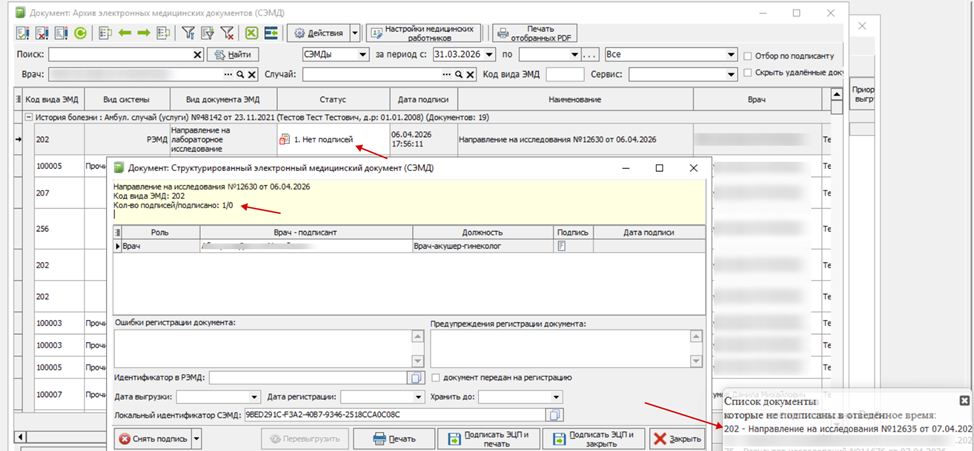Open the Снять подпись dropdown arrow
Image resolution: width=974 pixels, height=451 pixels.
point(196,438)
